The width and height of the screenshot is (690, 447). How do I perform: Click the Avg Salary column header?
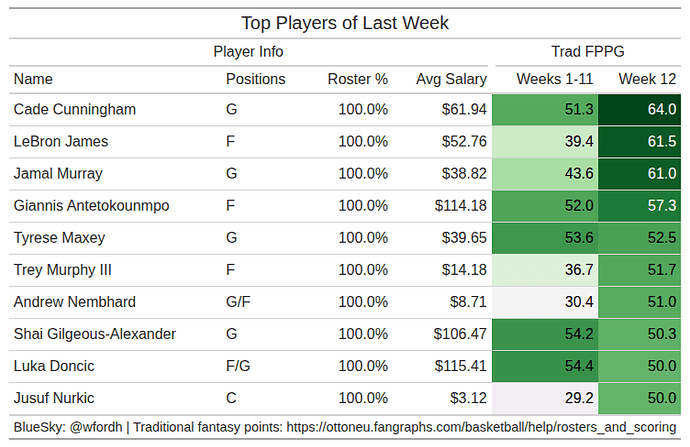point(451,79)
